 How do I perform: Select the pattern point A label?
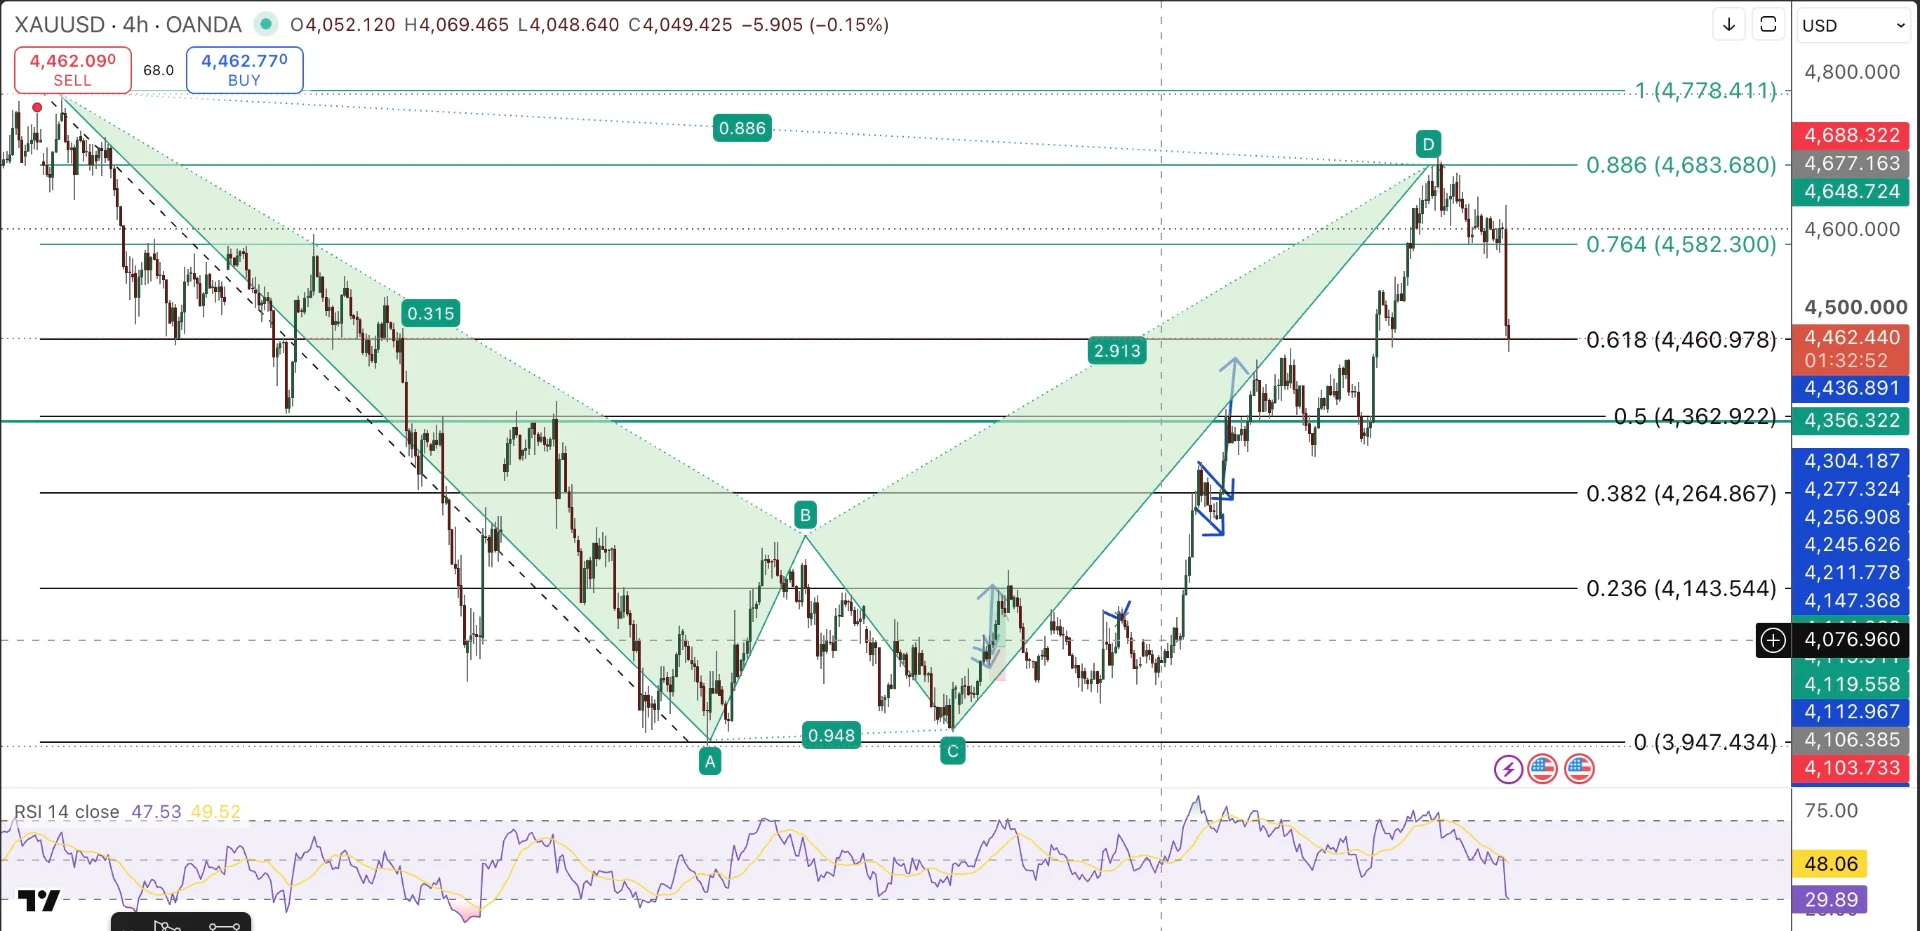pyautogui.click(x=710, y=762)
